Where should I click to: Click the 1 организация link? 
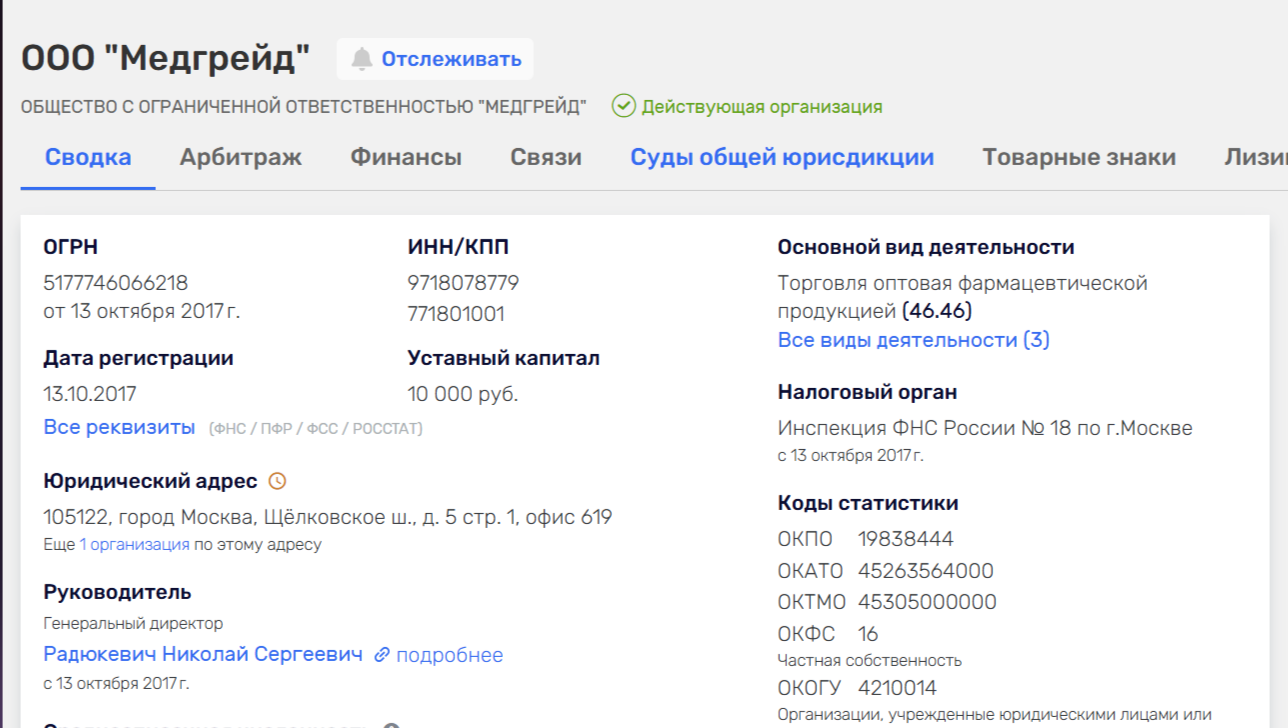[134, 545]
